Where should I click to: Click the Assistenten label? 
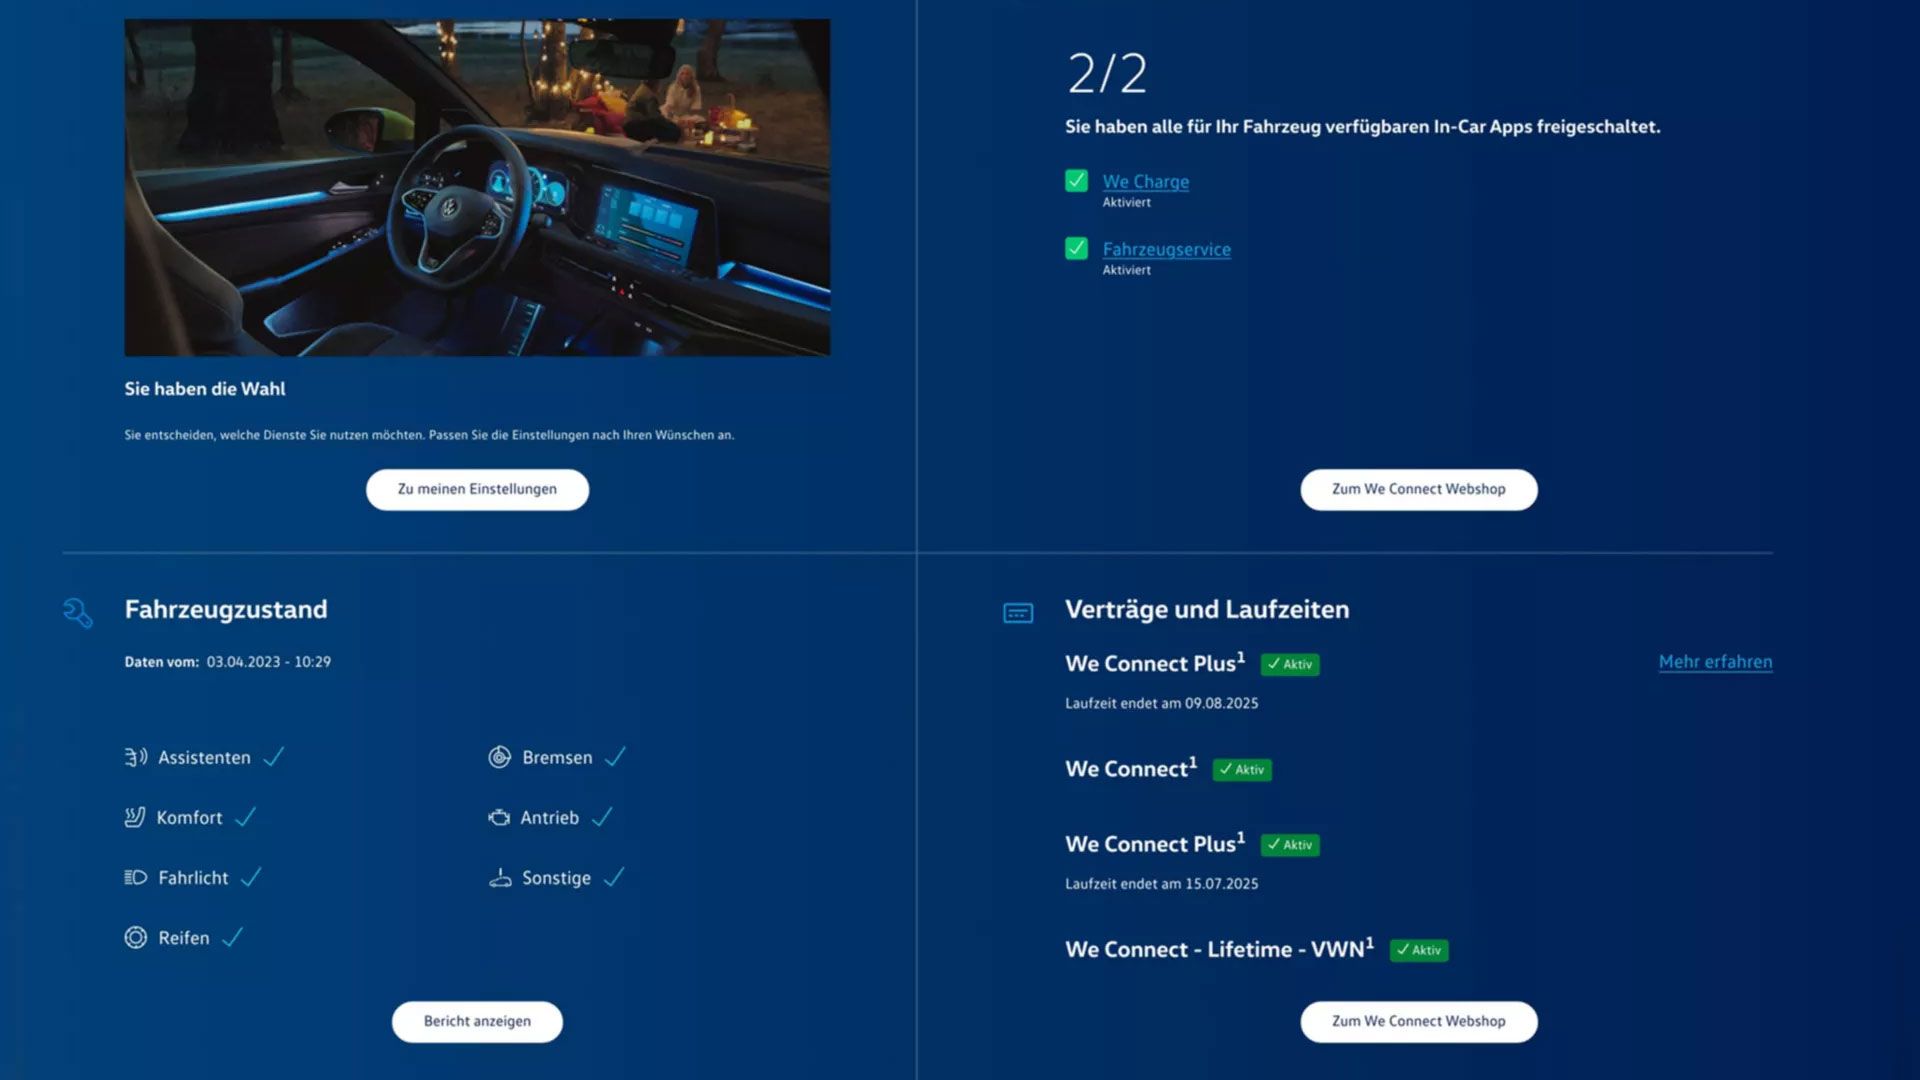pos(204,757)
